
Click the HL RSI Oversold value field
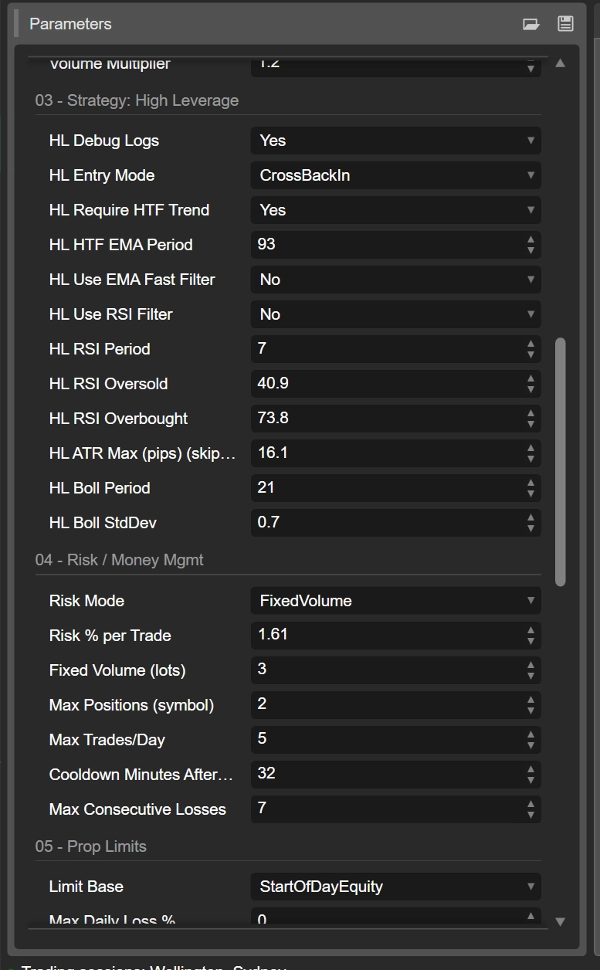pos(385,384)
